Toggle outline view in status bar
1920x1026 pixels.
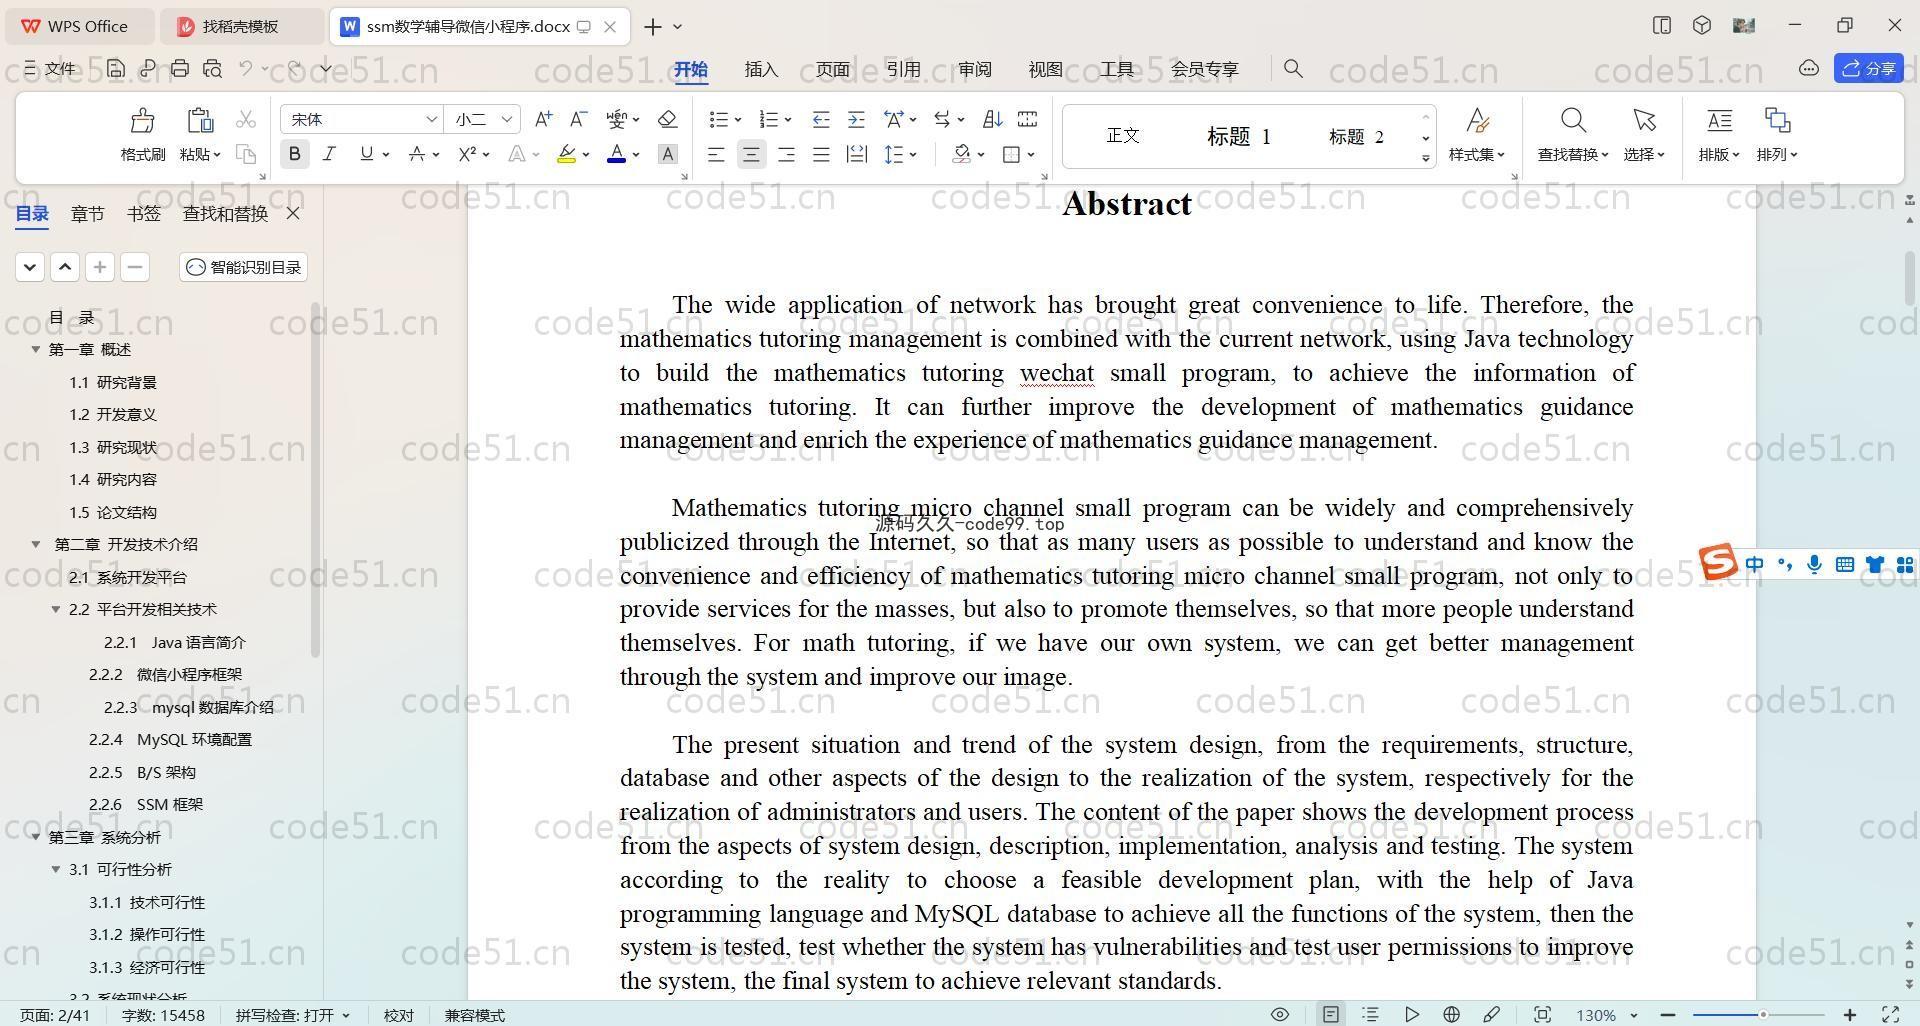click(1371, 1014)
